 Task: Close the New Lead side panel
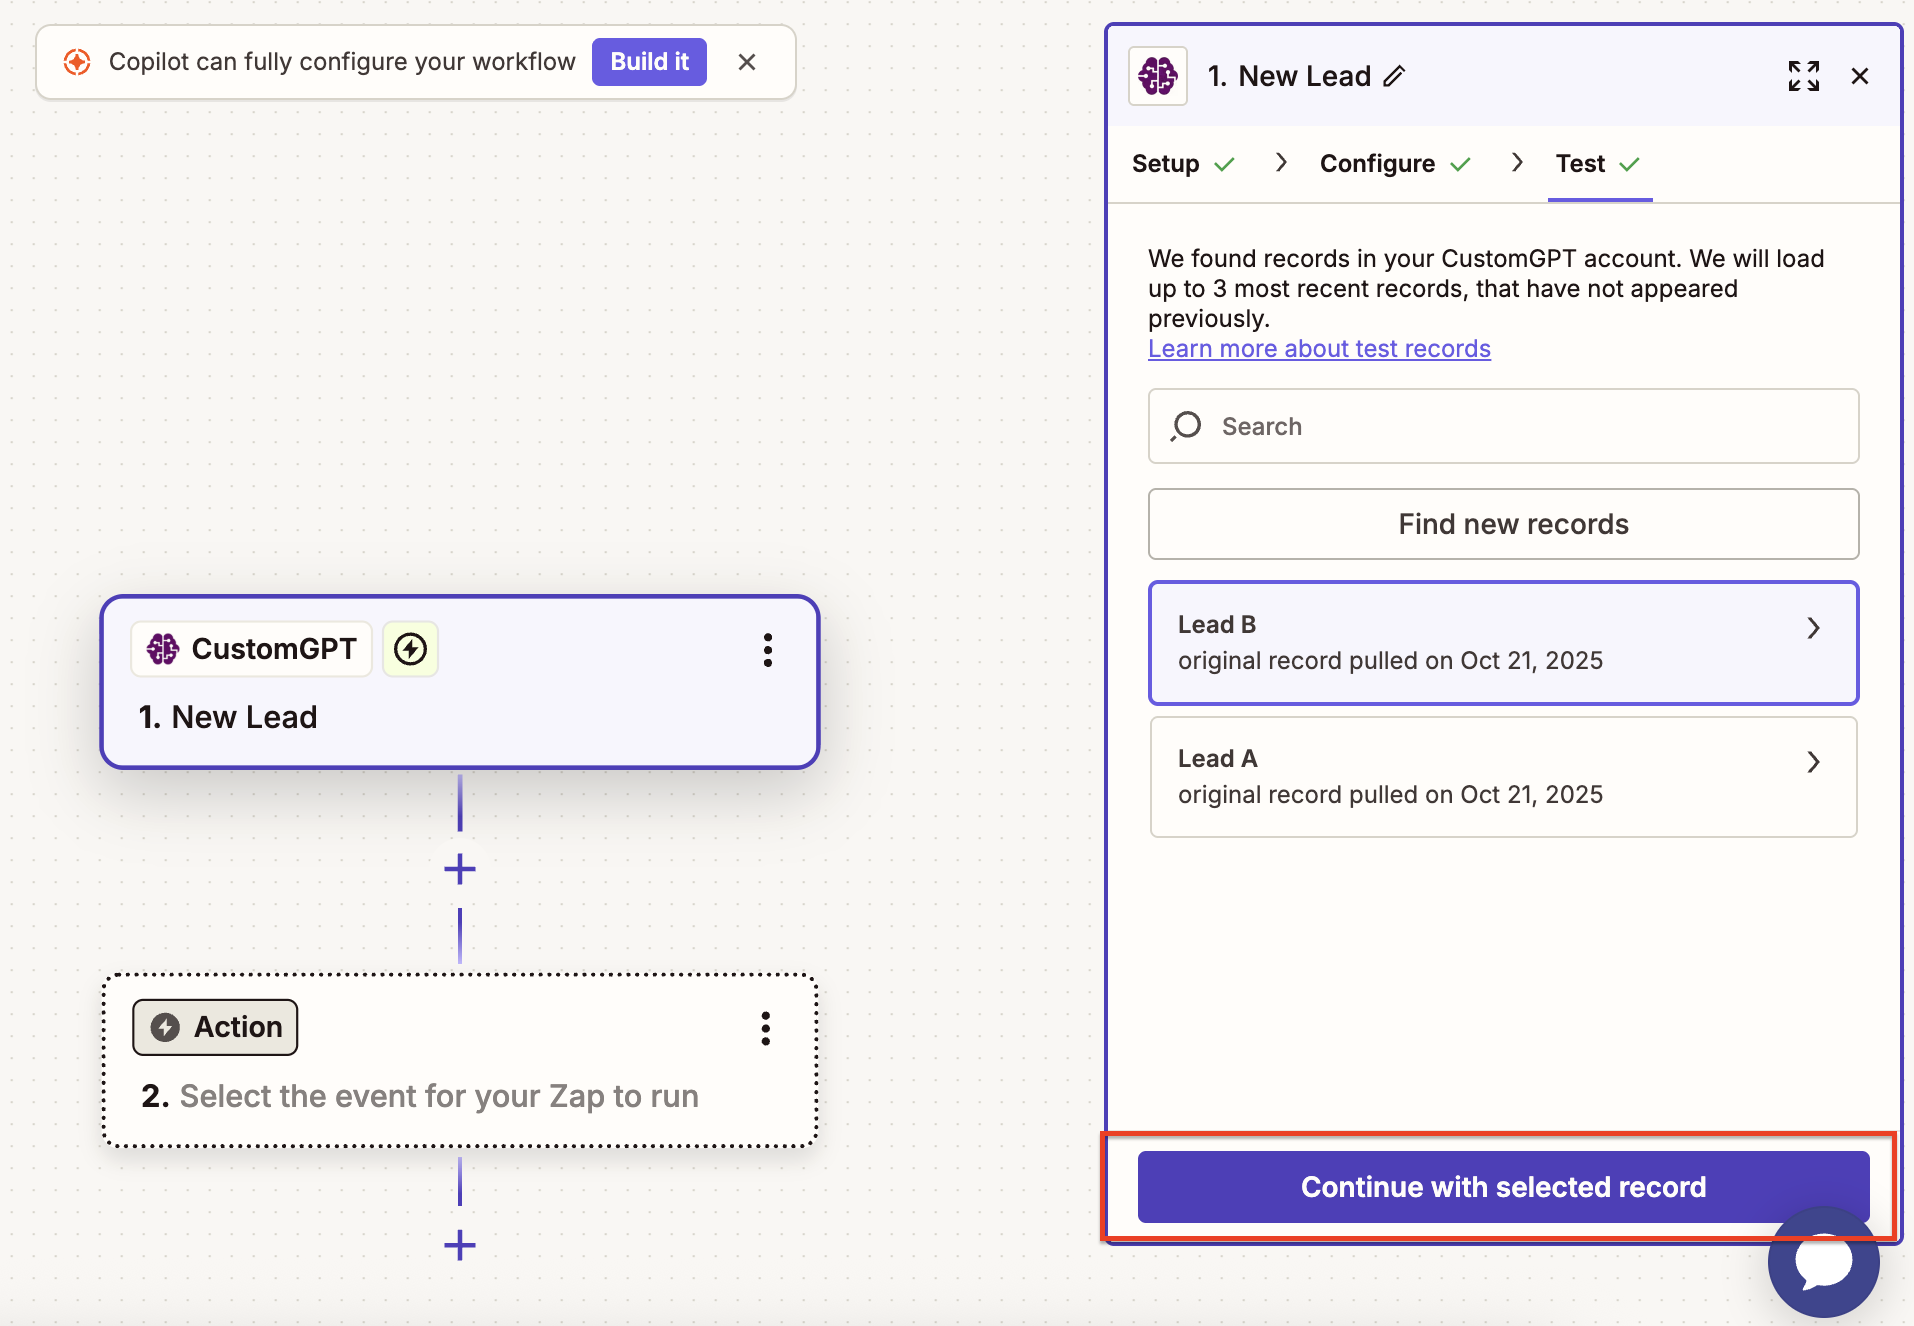pos(1860,76)
